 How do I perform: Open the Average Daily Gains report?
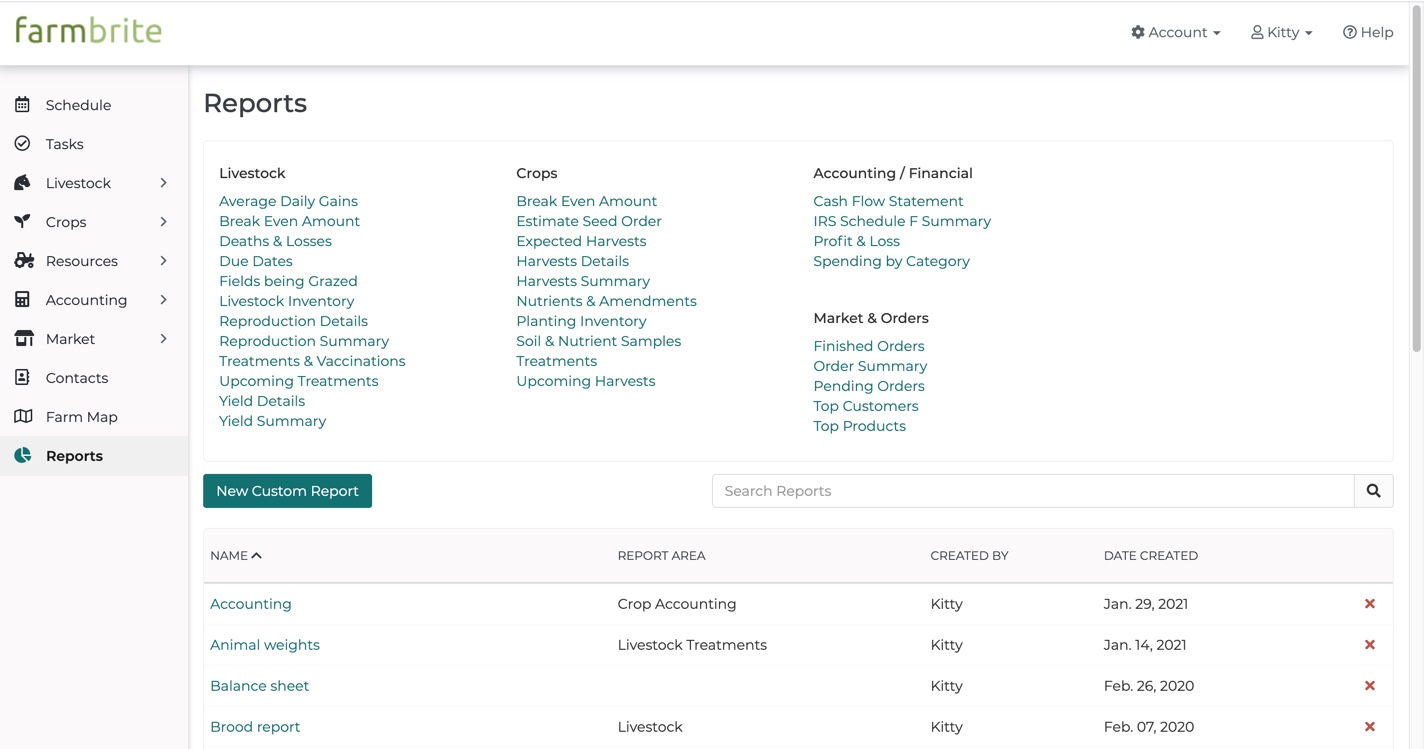pyautogui.click(x=288, y=201)
